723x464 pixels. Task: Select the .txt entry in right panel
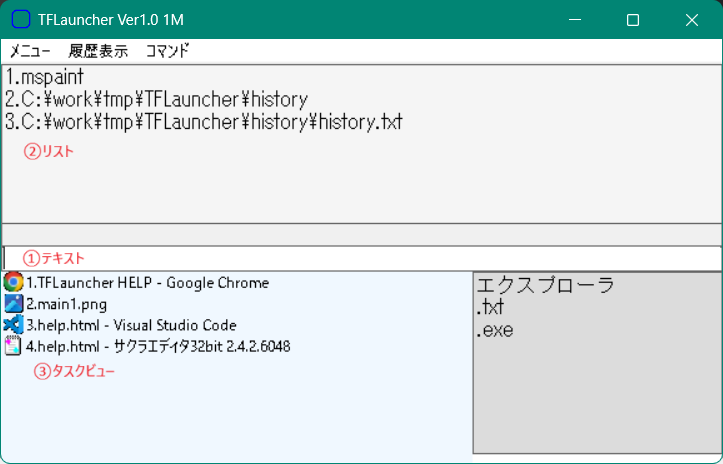point(490,307)
